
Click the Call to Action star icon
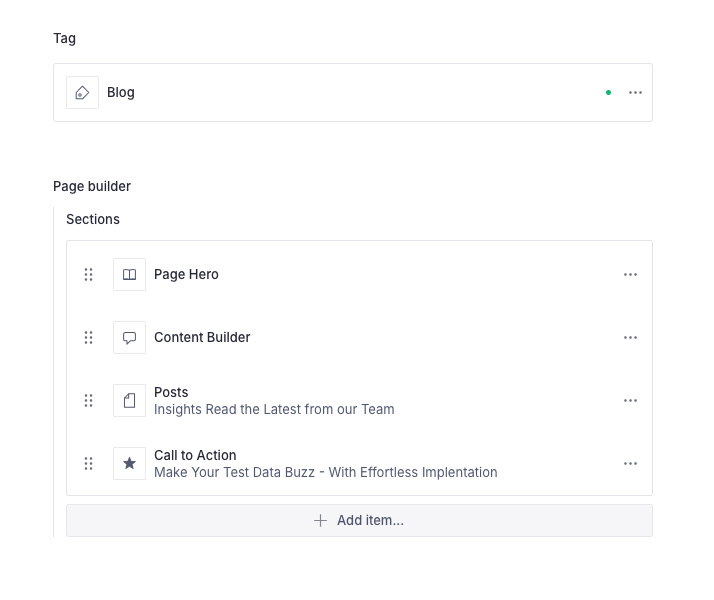pyautogui.click(x=129, y=463)
